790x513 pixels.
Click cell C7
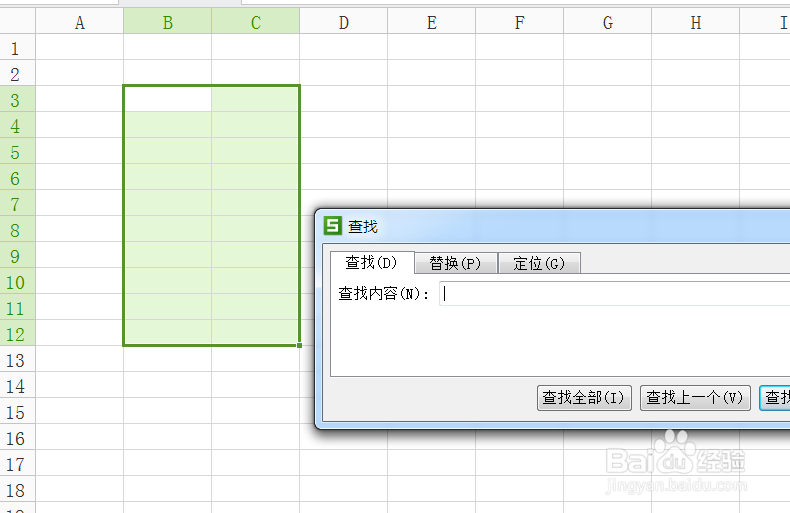tap(255, 203)
